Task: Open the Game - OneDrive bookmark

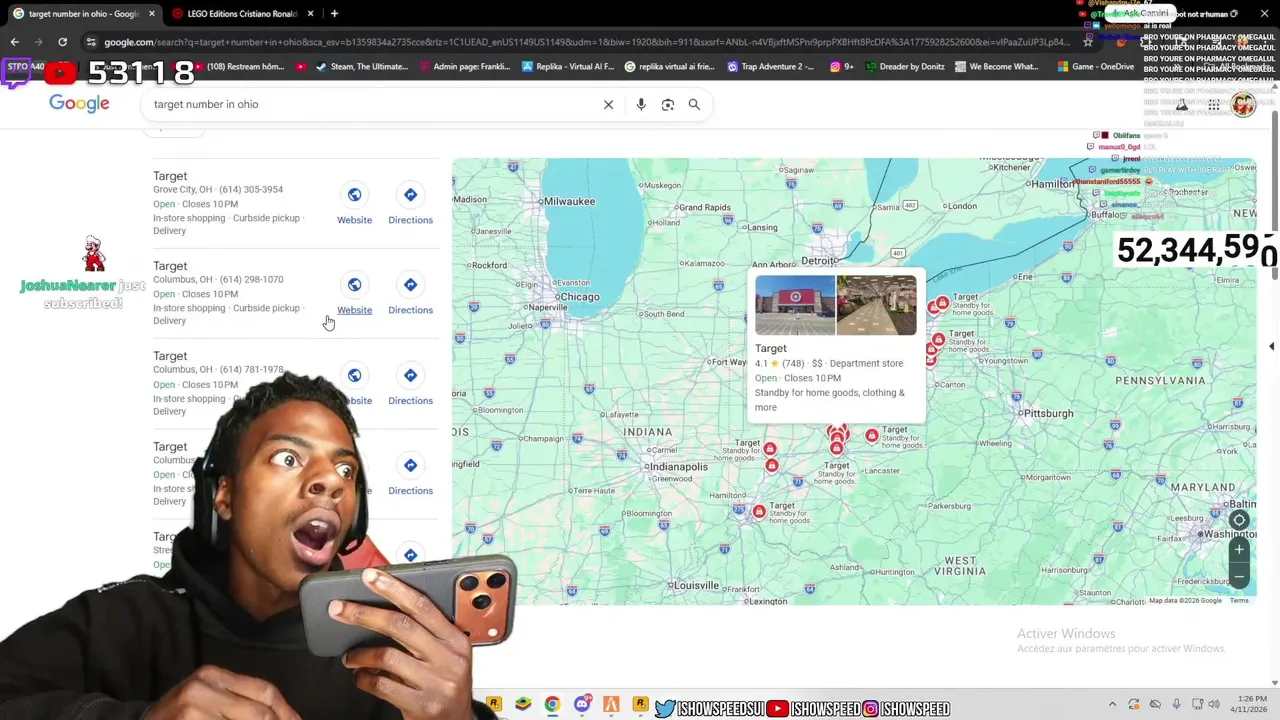Action: [x=1095, y=67]
